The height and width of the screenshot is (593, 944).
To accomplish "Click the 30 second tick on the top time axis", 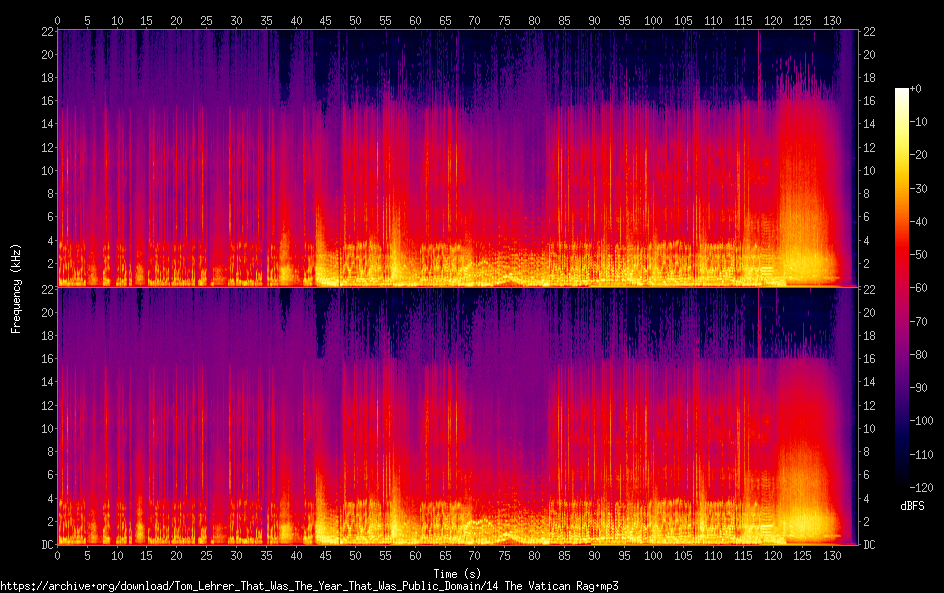I will point(236,20).
